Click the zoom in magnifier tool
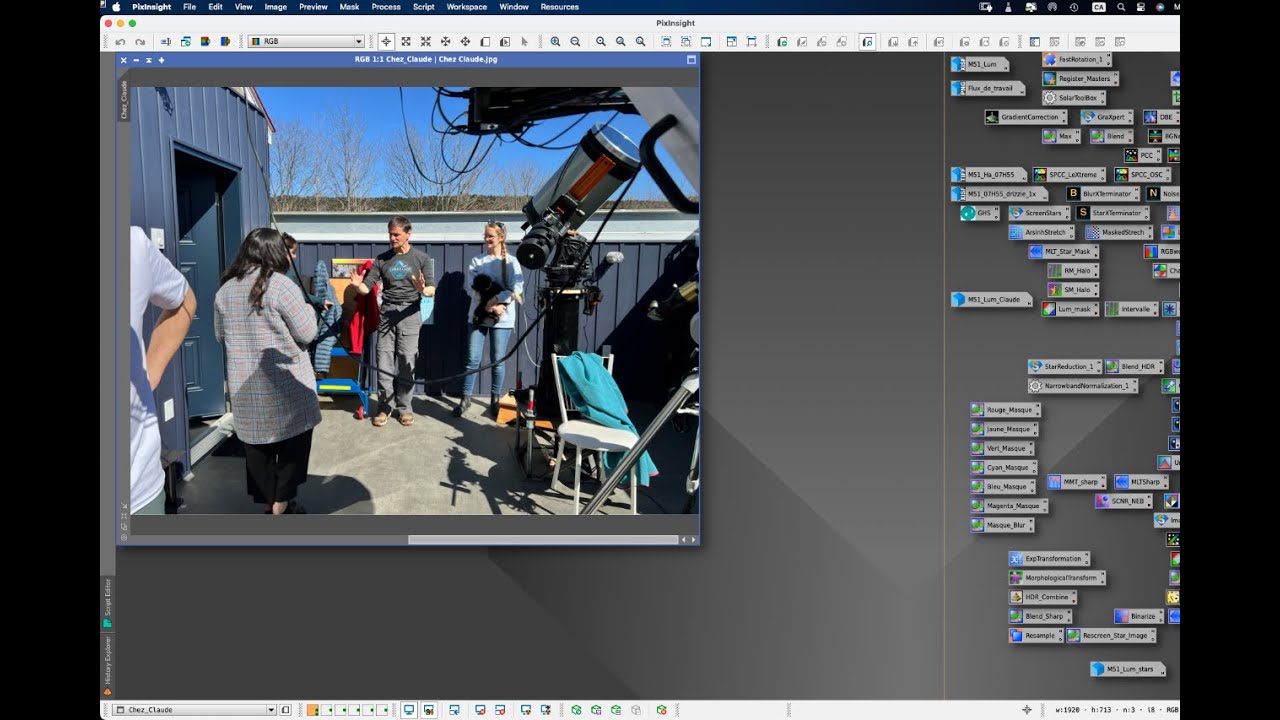This screenshot has height=720, width=1280. 555,42
